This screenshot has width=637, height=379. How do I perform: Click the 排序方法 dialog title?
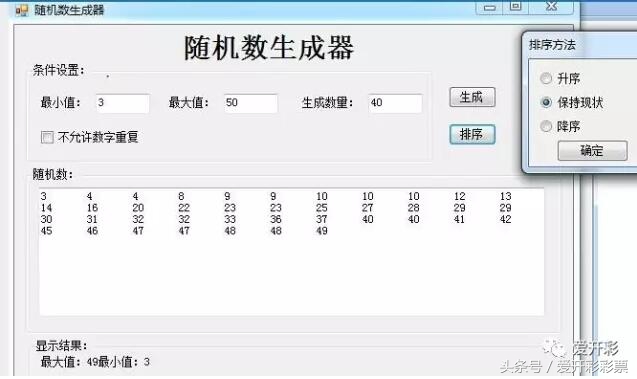pyautogui.click(x=552, y=45)
